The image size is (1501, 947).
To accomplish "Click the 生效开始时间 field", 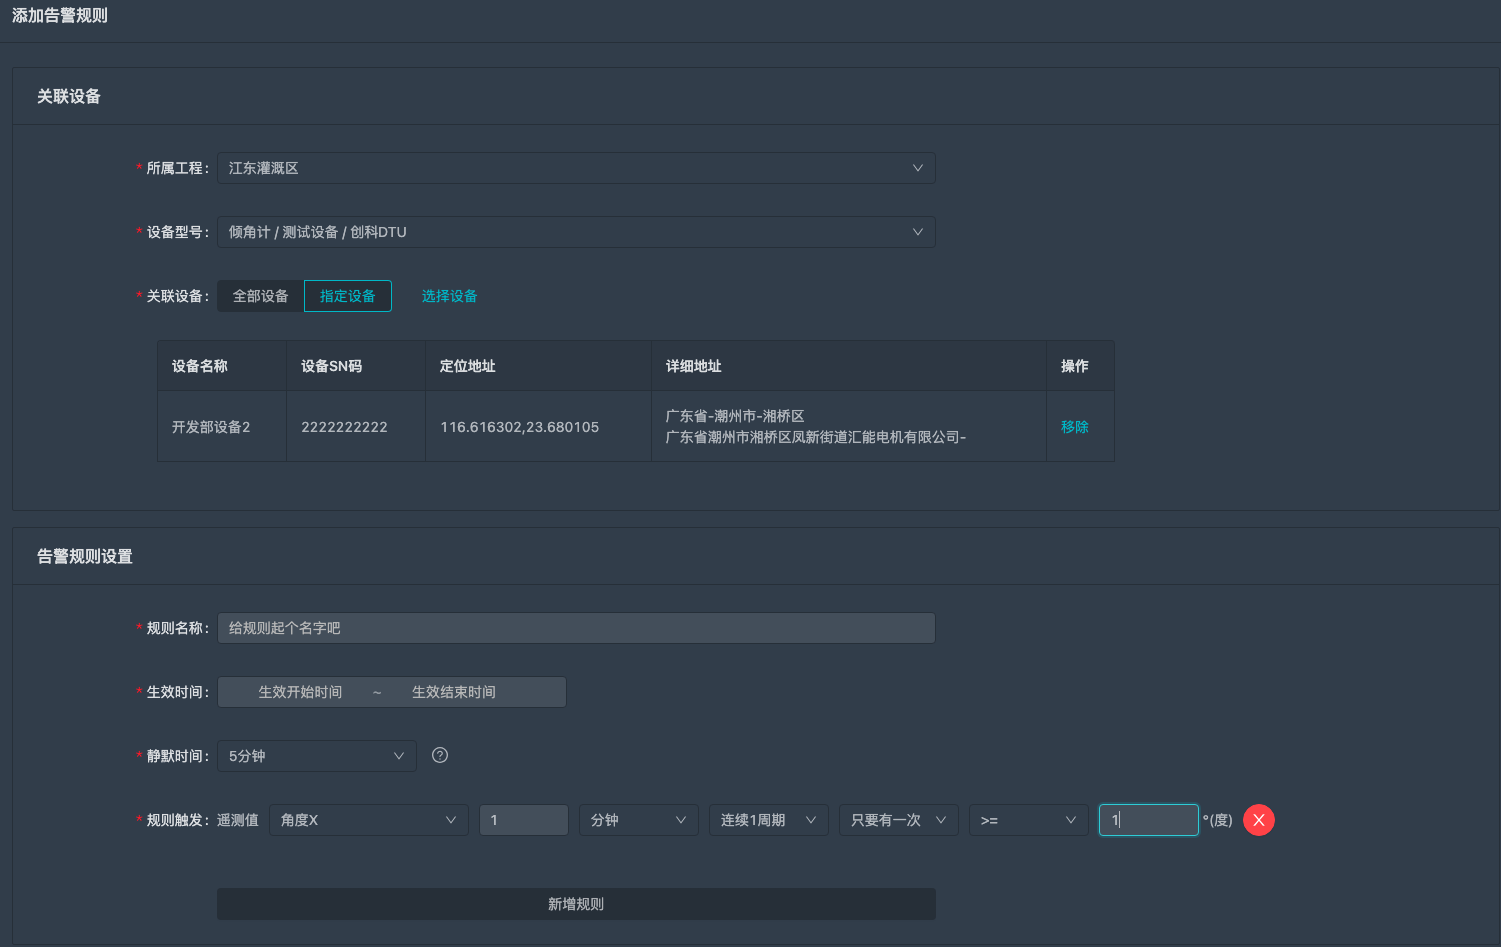I will click(x=300, y=692).
